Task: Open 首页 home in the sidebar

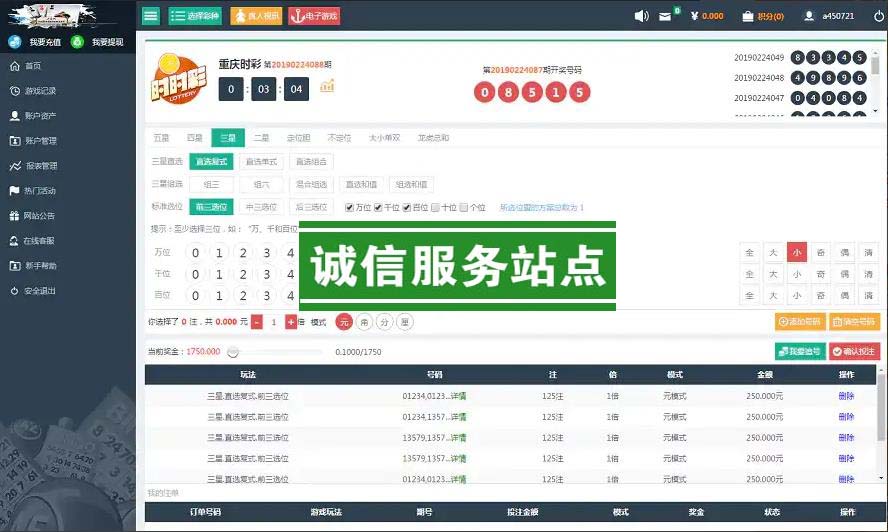Action: pyautogui.click(x=33, y=66)
